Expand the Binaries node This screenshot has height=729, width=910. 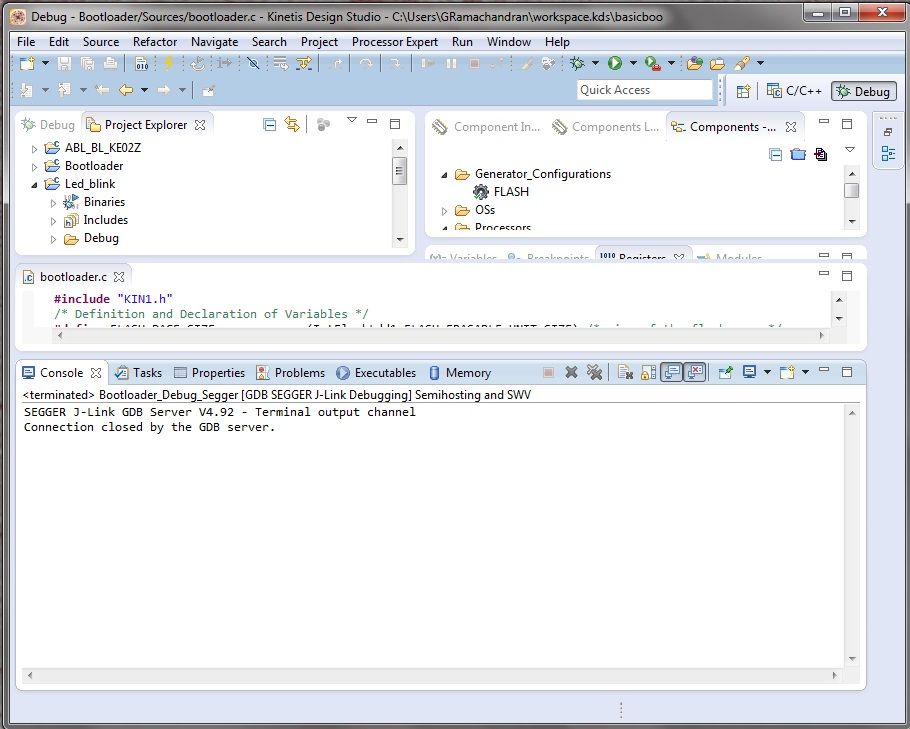[x=53, y=203]
